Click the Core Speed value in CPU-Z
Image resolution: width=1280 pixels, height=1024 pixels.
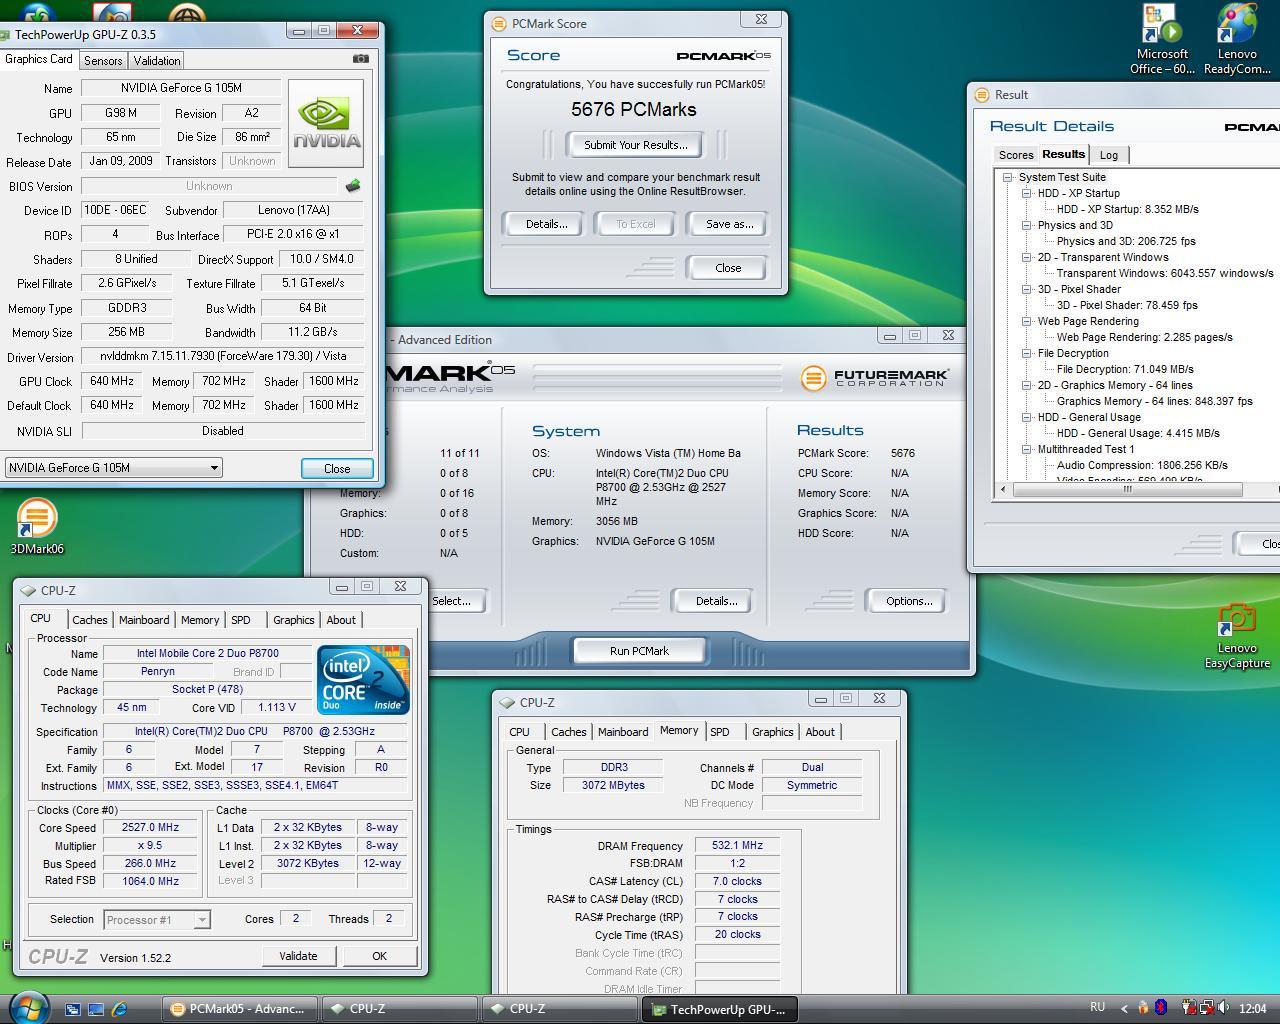(x=151, y=828)
